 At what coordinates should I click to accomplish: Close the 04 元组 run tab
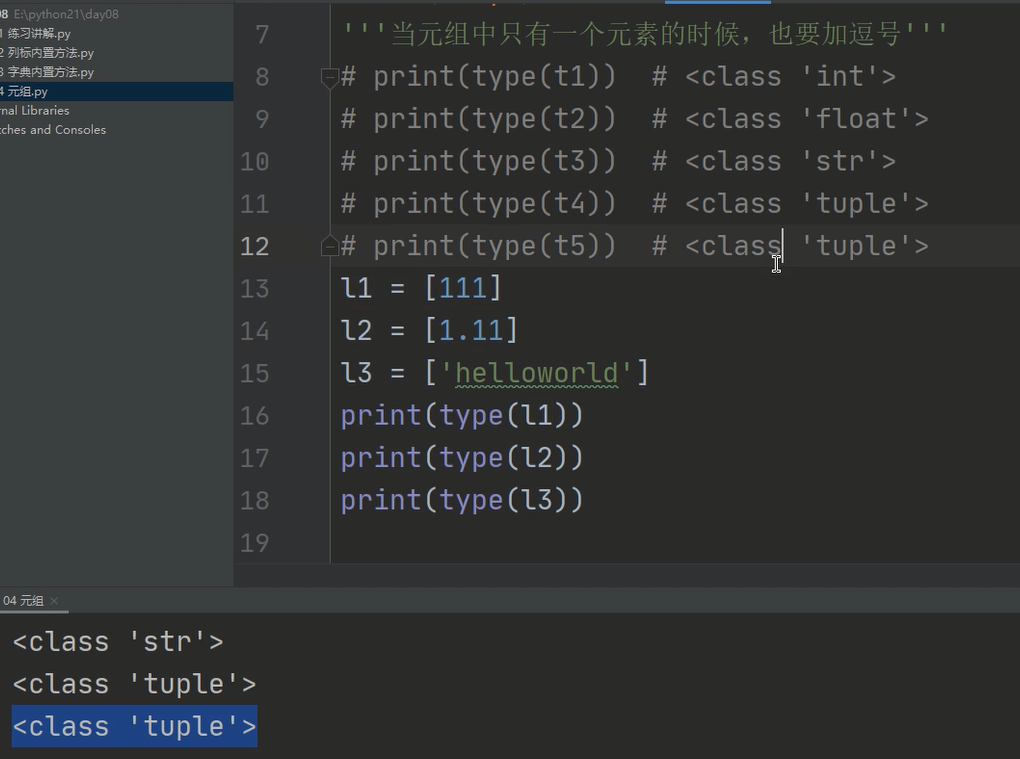[x=54, y=601]
